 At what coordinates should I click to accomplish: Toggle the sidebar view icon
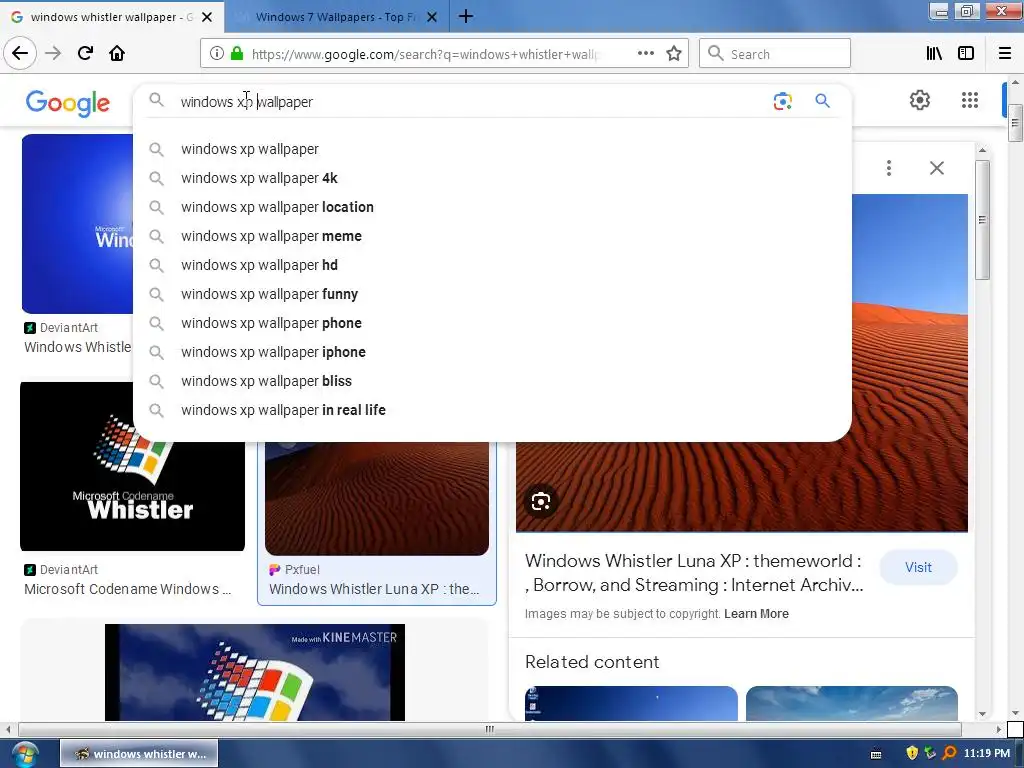[x=966, y=54]
